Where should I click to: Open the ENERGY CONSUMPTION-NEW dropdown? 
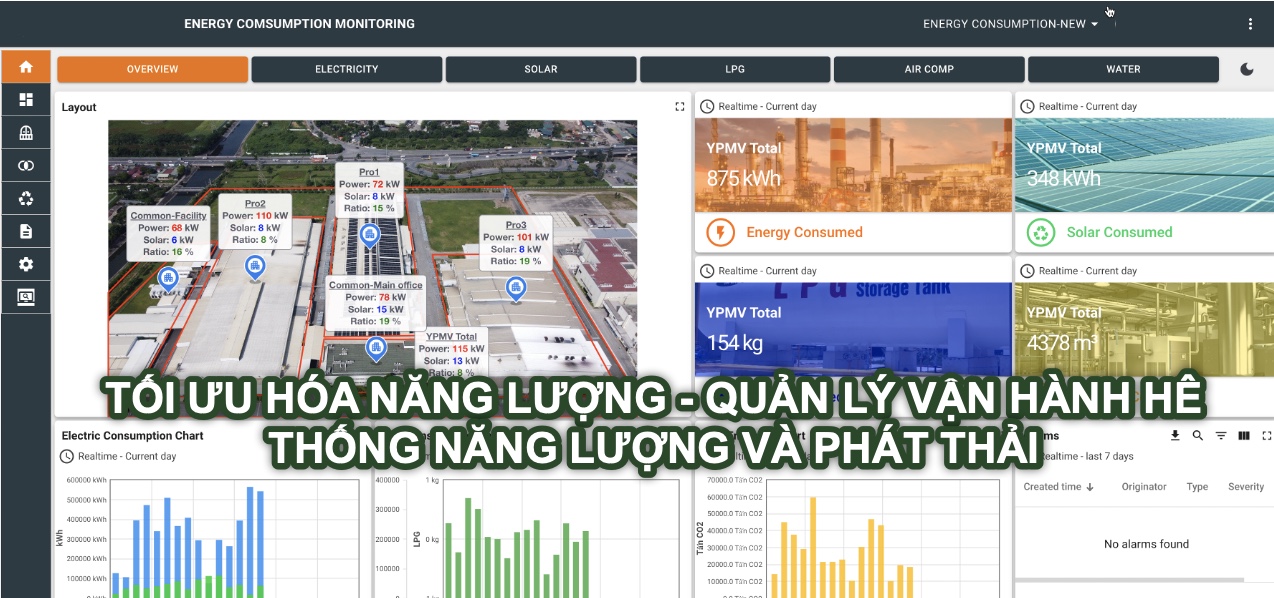[x=1010, y=24]
